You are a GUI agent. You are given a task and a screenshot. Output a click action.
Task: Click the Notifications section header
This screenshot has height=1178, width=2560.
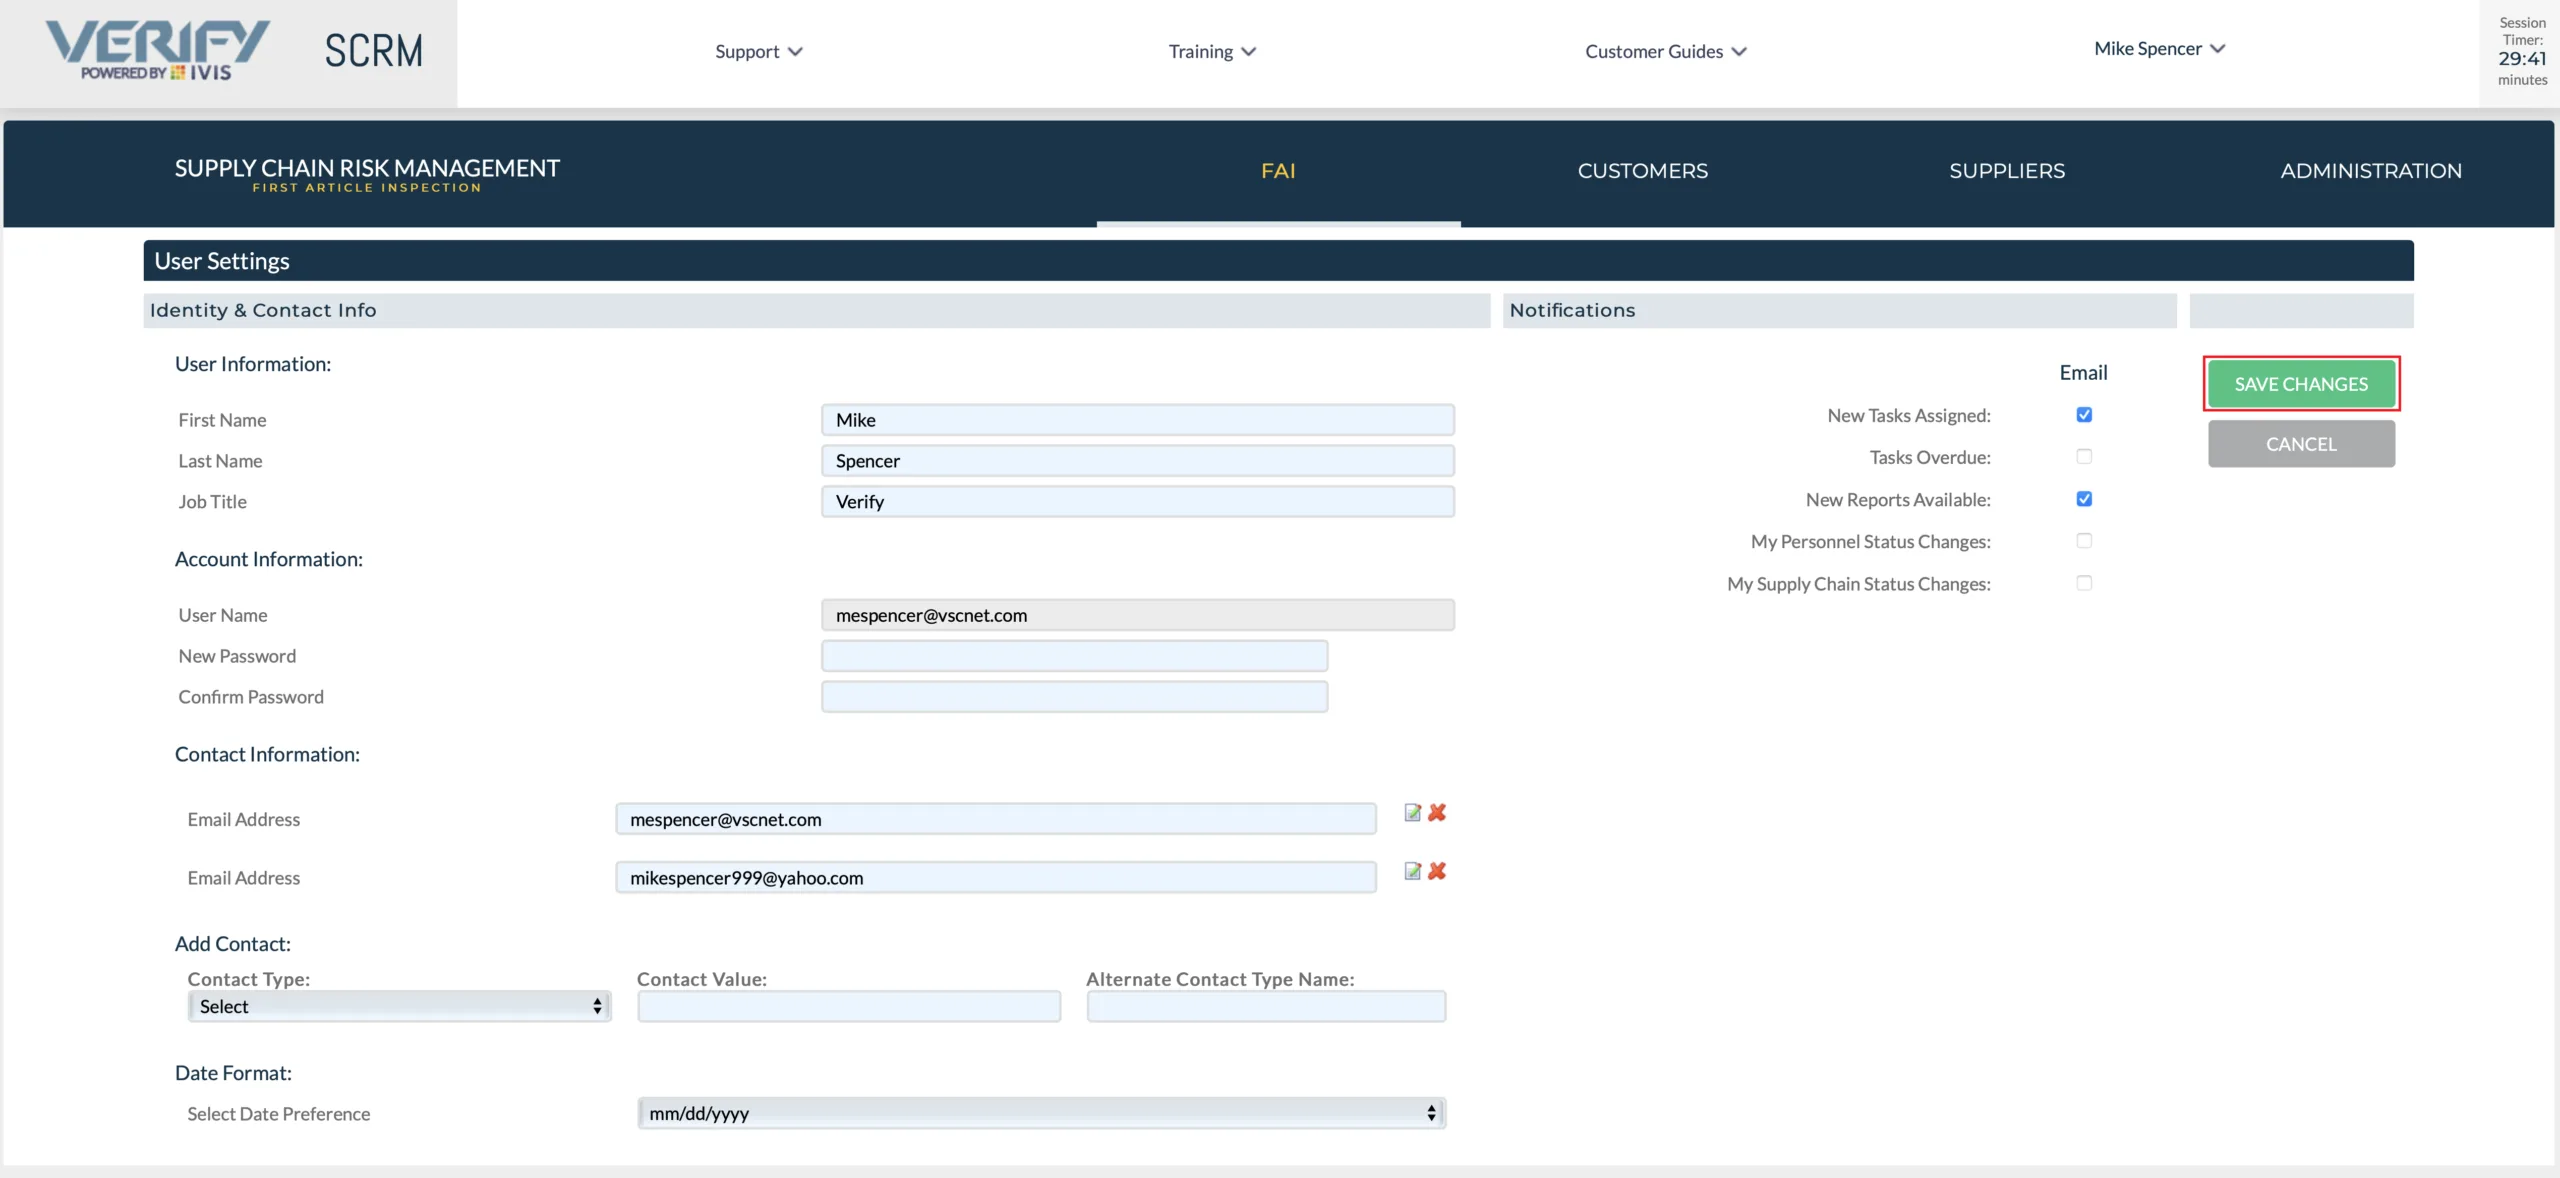coord(1839,310)
